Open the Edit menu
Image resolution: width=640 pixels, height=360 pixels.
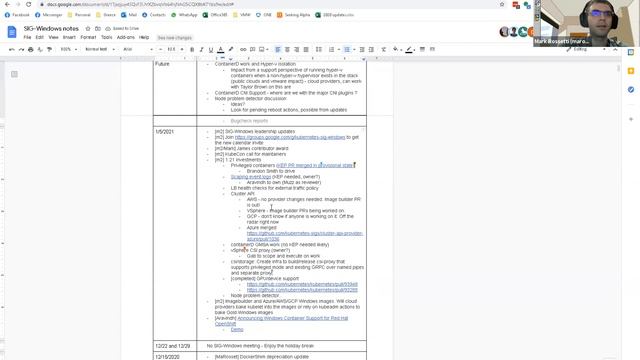click(39, 38)
